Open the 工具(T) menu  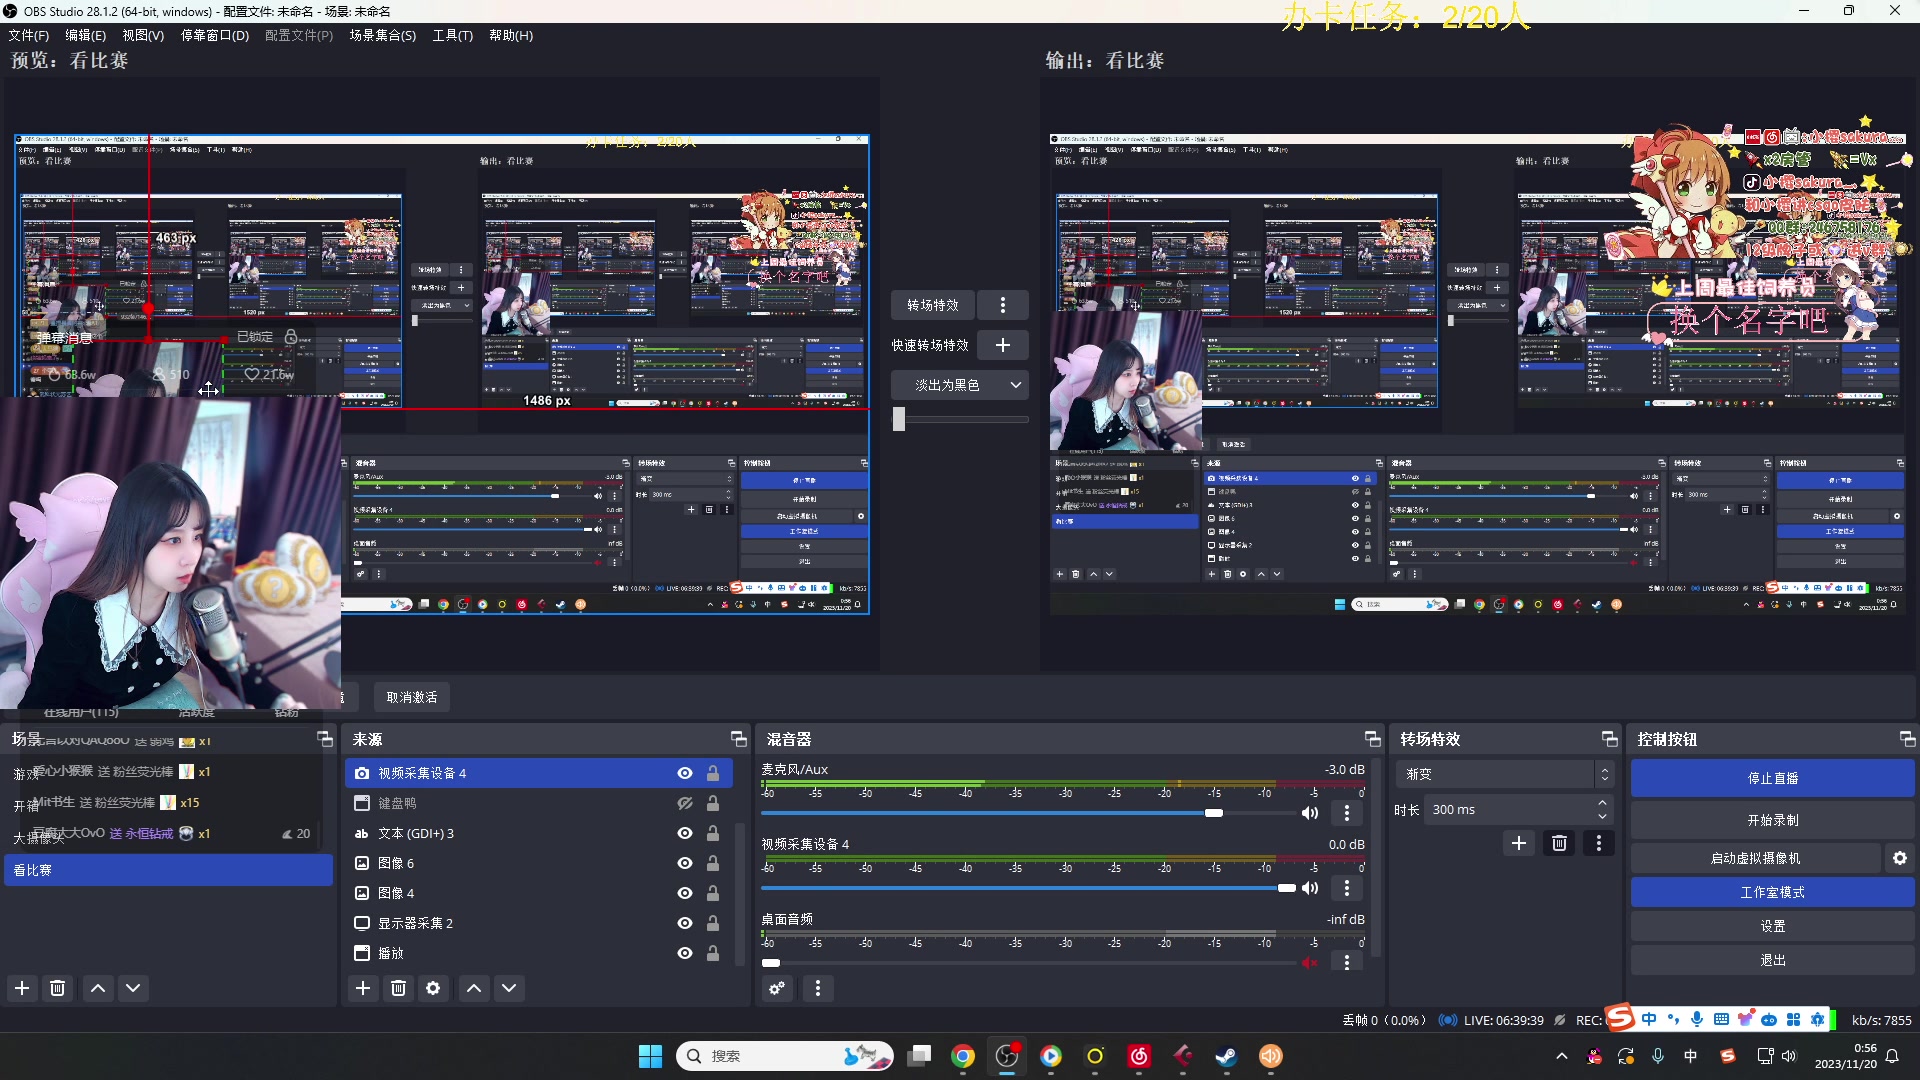click(x=452, y=35)
